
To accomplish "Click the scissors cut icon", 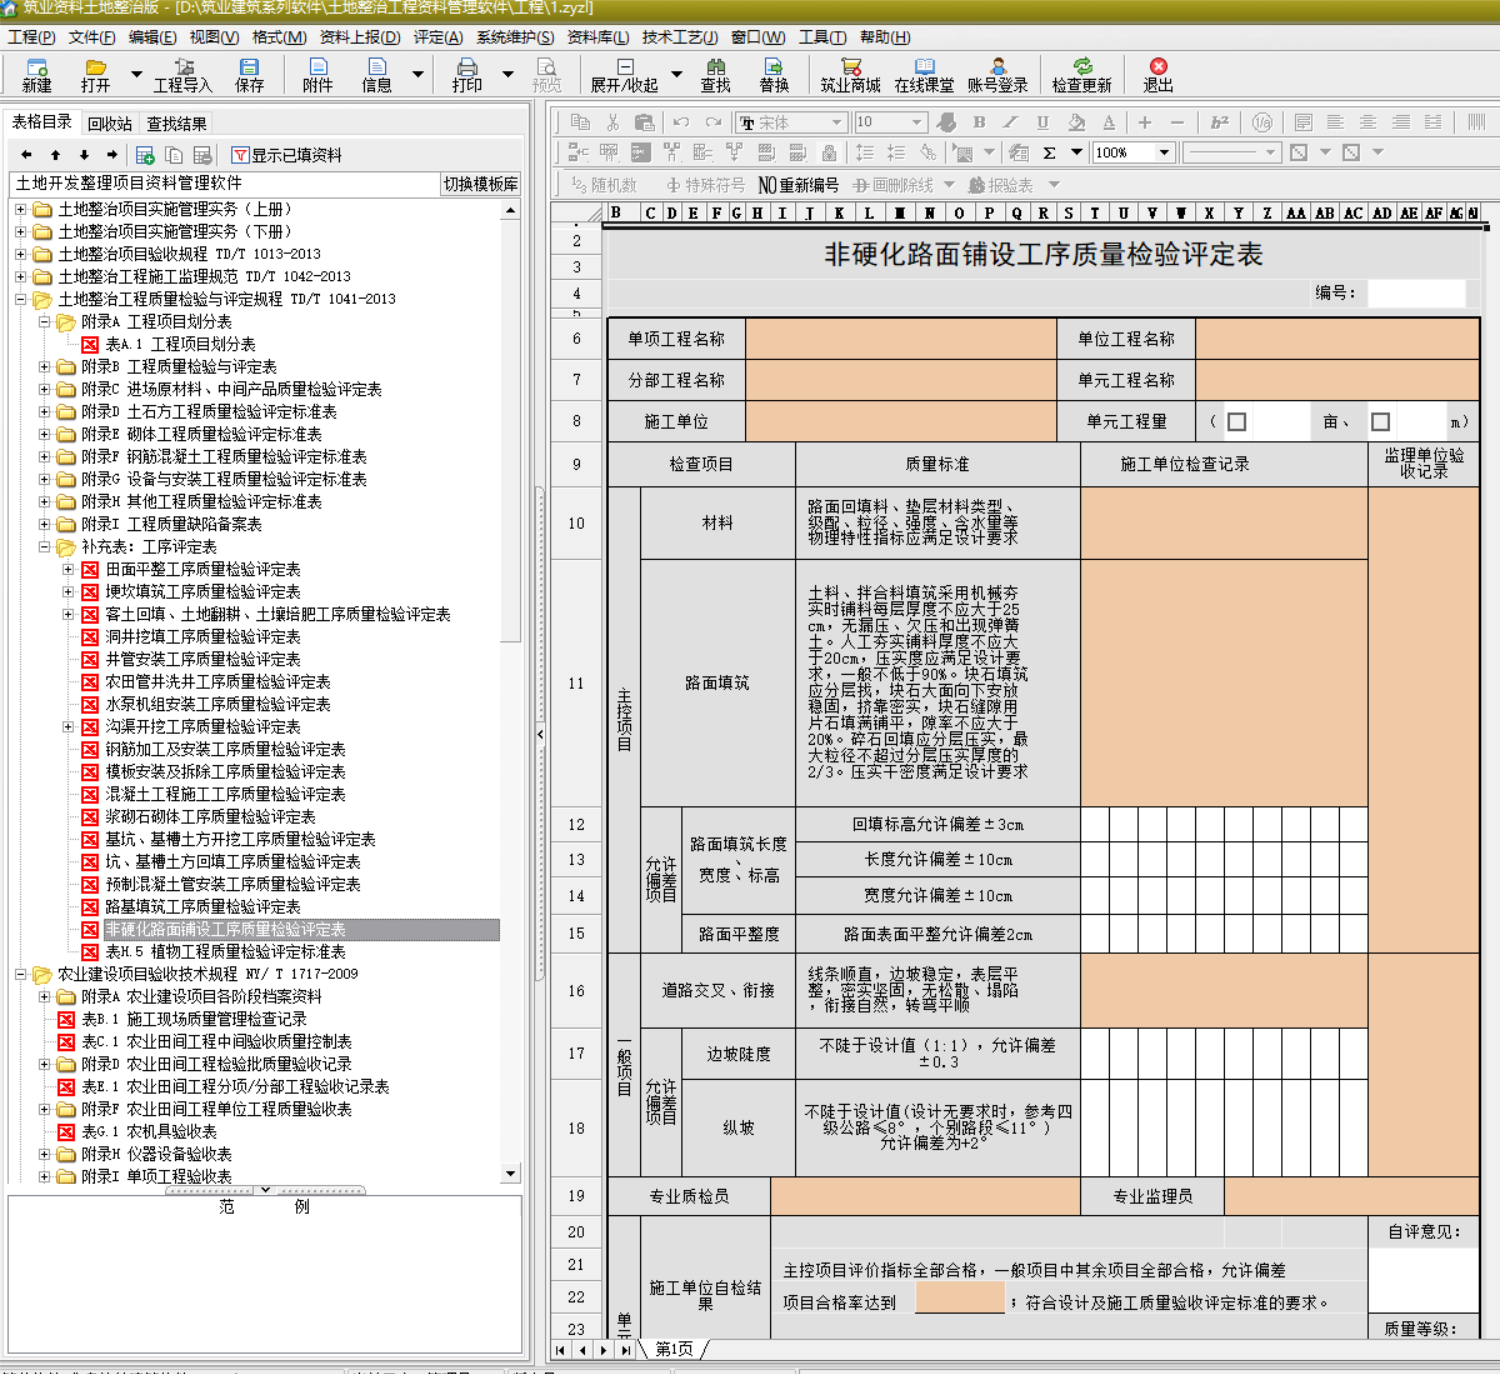I will pyautogui.click(x=613, y=122).
